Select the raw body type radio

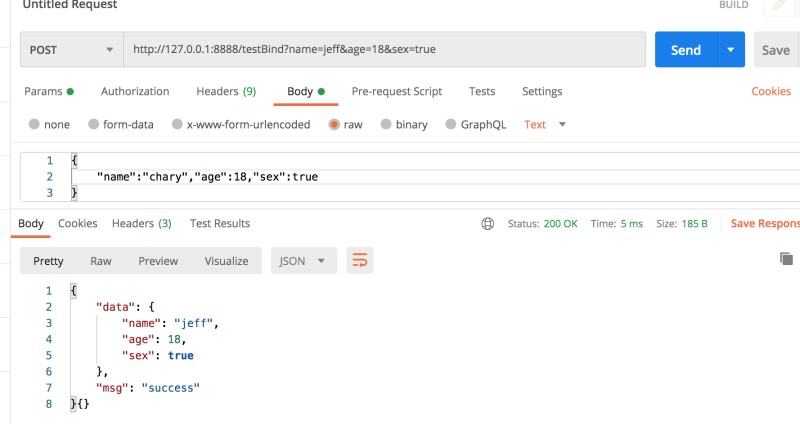click(334, 125)
